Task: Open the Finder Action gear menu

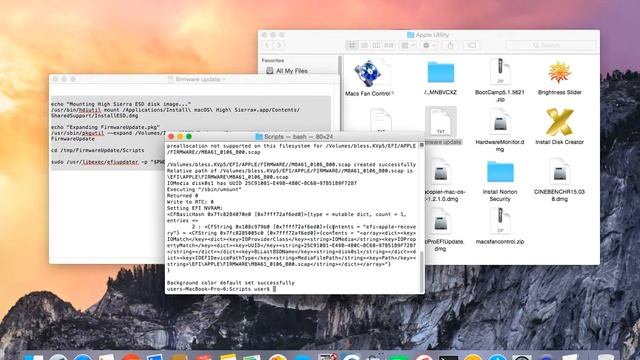Action: coord(429,45)
